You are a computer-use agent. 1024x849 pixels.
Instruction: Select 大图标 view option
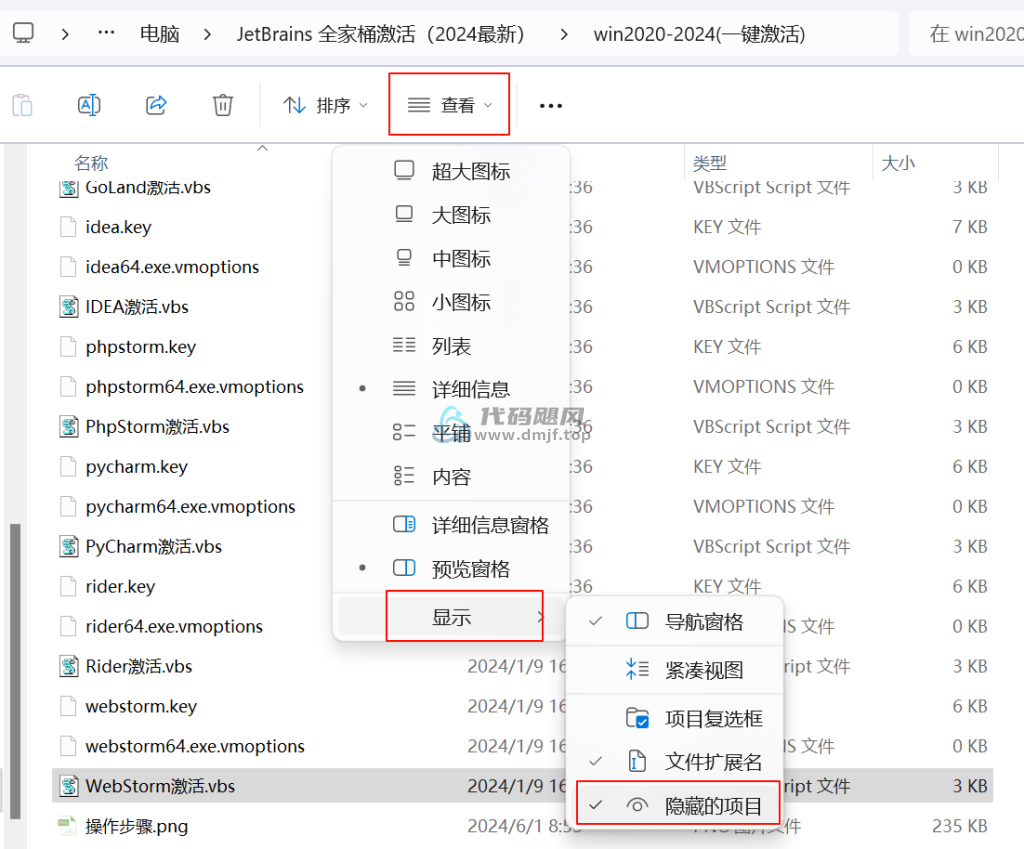(451, 215)
